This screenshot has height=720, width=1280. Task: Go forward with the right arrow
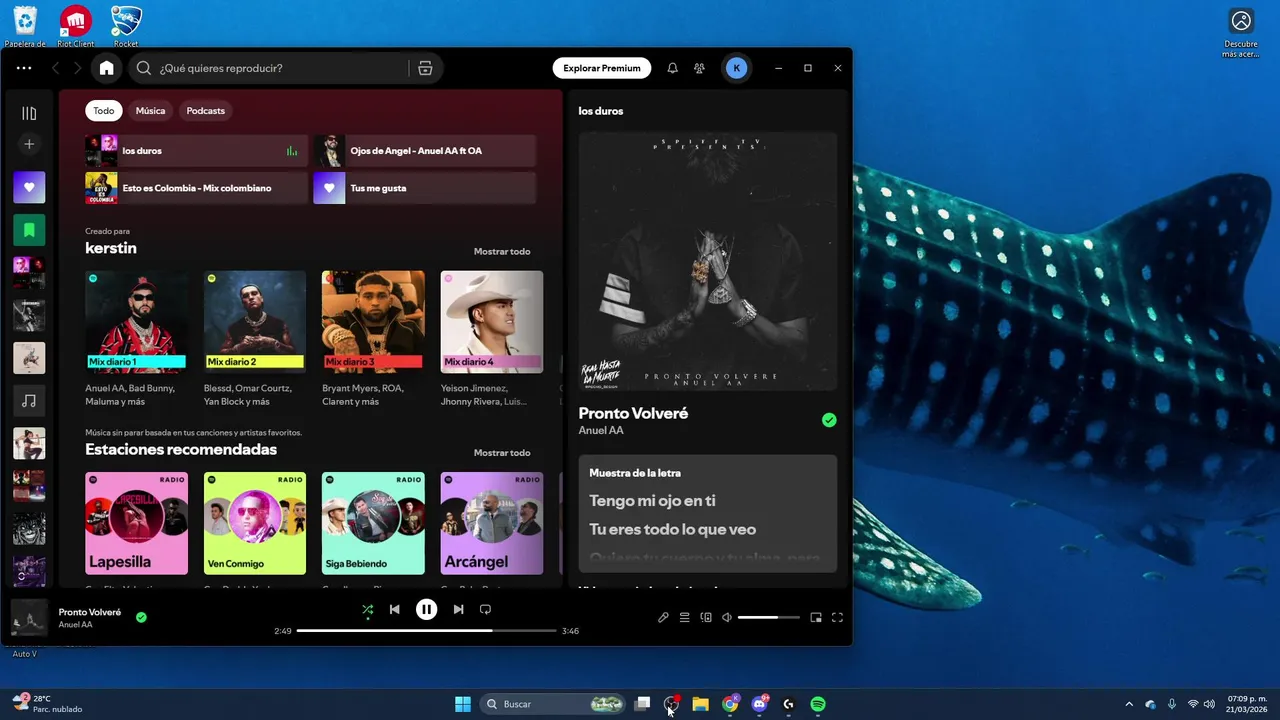click(x=77, y=68)
